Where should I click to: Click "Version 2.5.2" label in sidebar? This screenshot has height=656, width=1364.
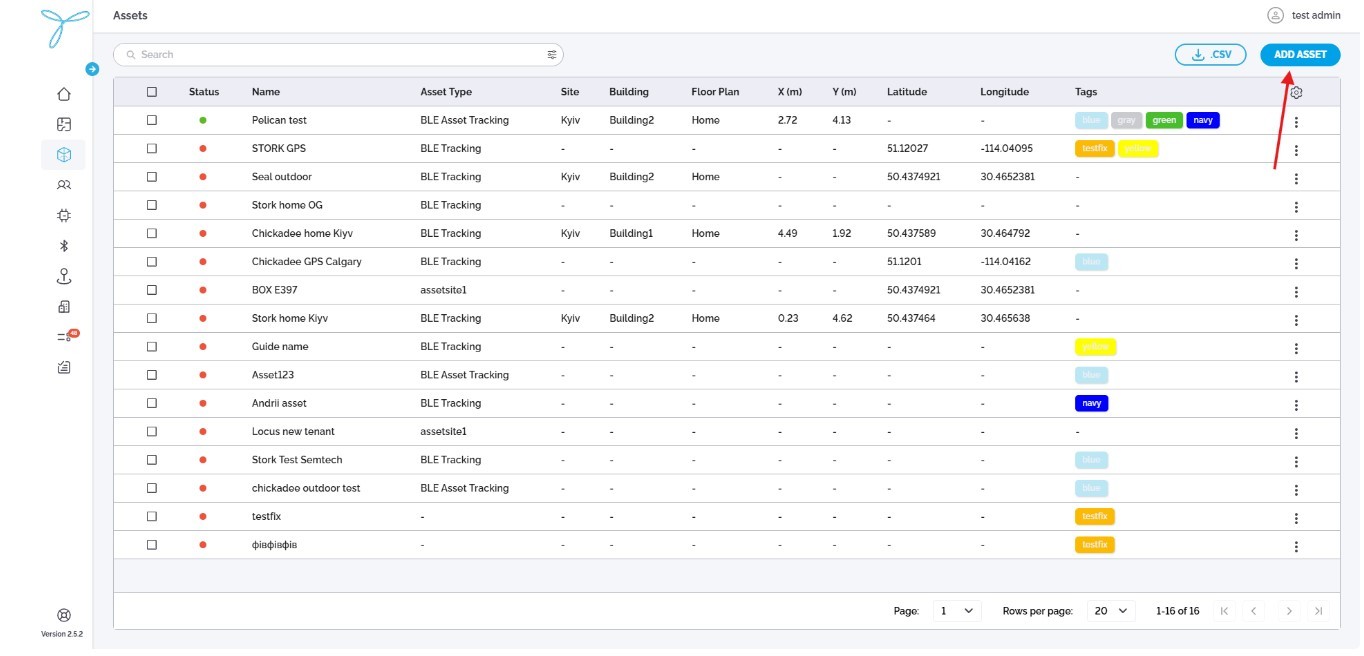coord(62,634)
